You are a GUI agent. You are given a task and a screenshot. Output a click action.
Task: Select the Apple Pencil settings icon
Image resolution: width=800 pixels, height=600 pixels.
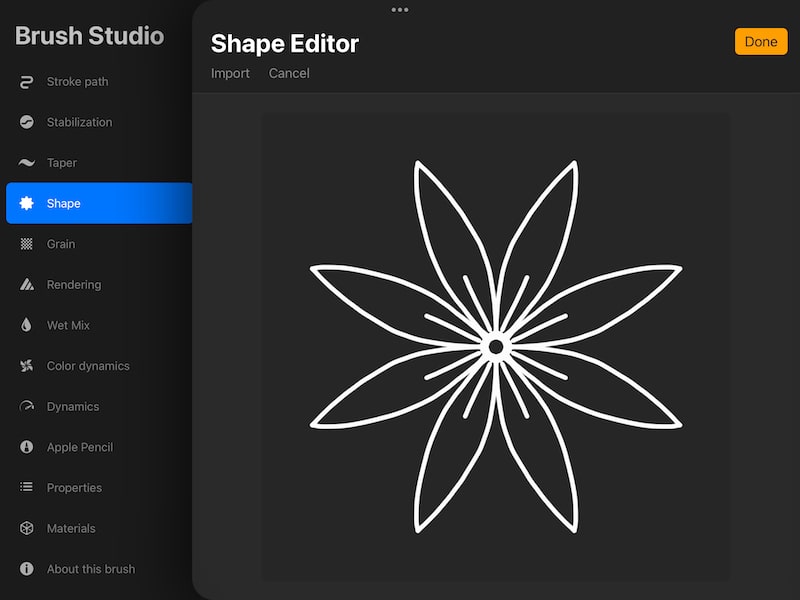click(24, 447)
